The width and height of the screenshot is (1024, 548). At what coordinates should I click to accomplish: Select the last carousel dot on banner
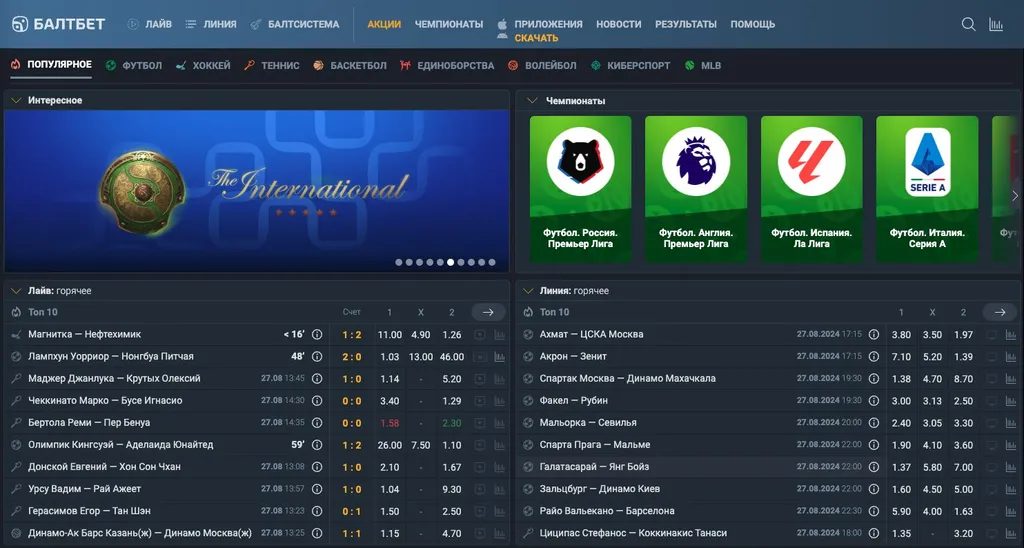tap(492, 262)
